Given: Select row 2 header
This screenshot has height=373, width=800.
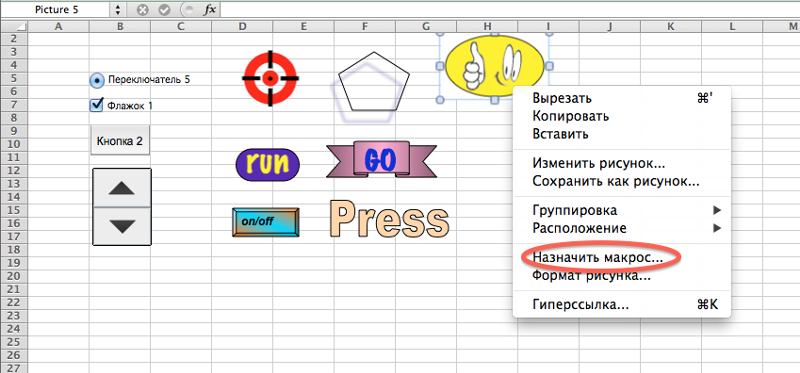Looking at the screenshot, I should tap(13, 39).
